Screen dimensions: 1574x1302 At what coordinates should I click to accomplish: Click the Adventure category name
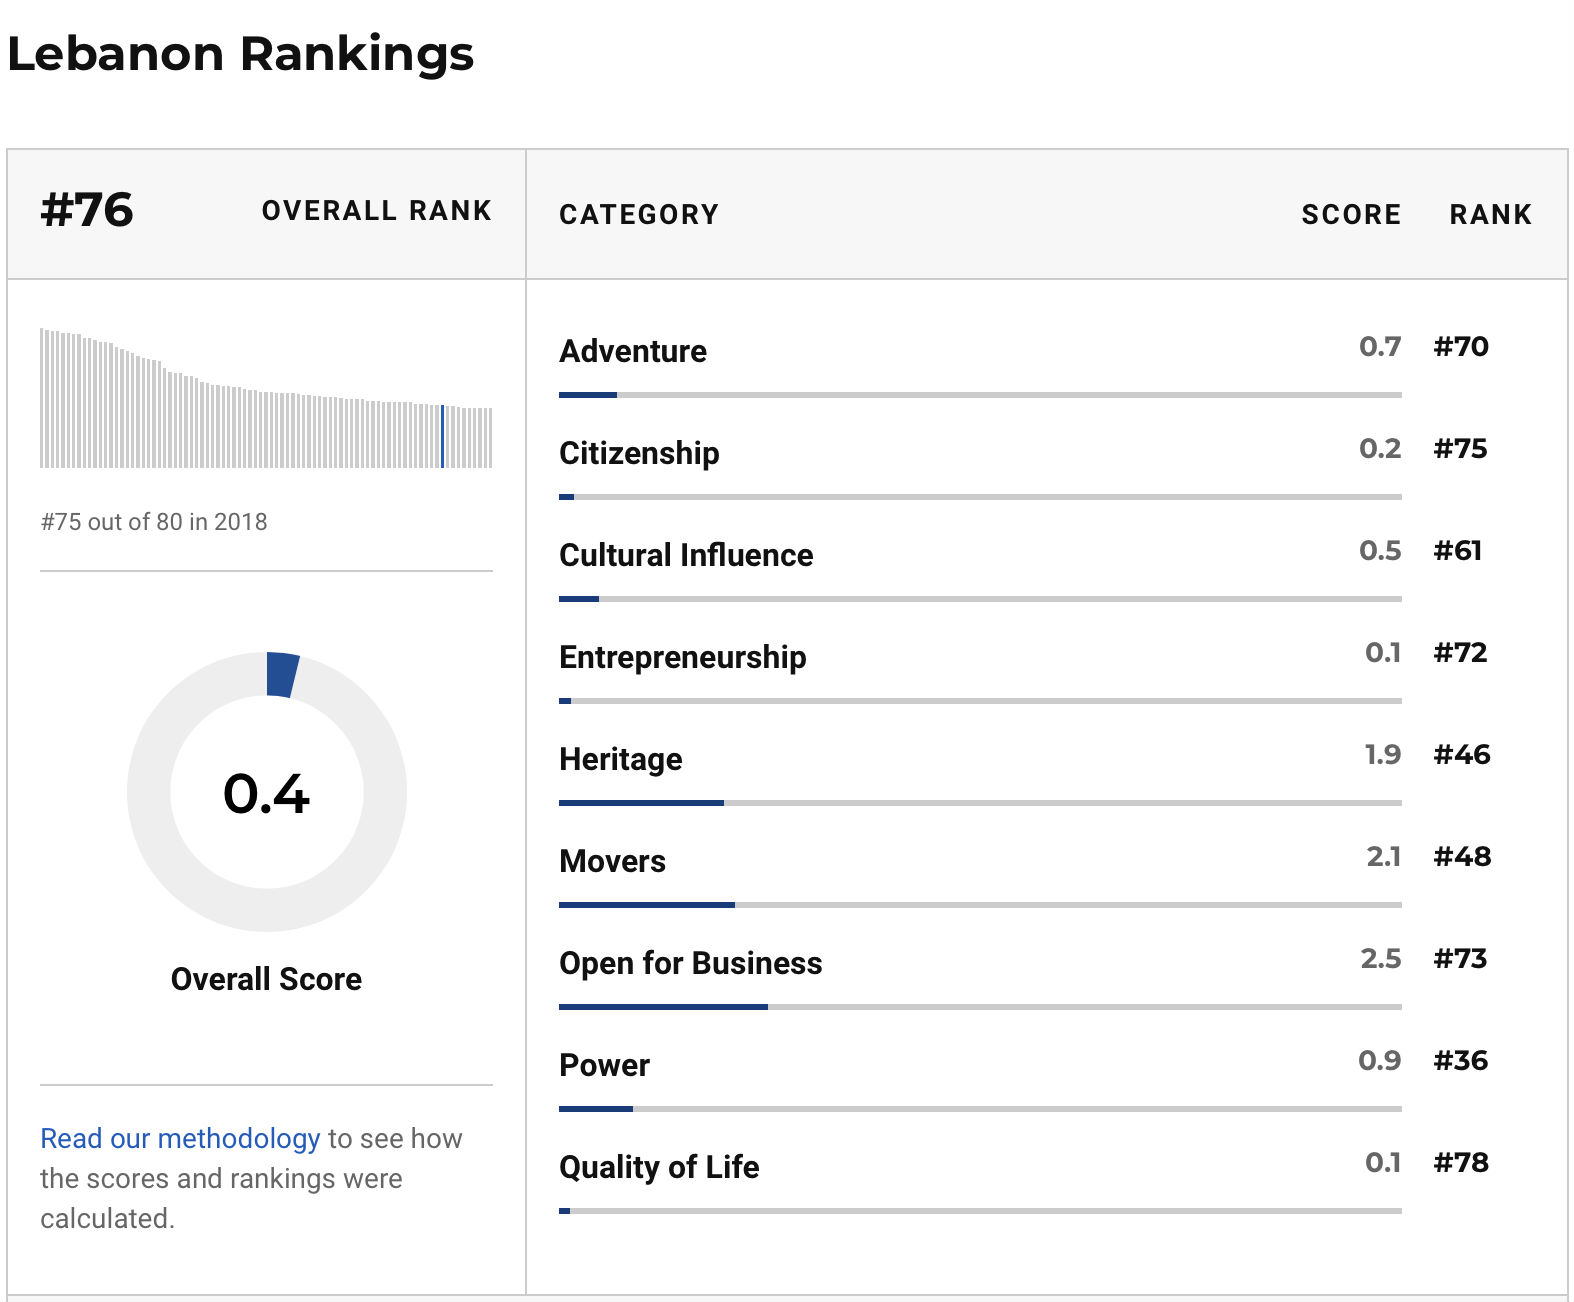(x=633, y=352)
